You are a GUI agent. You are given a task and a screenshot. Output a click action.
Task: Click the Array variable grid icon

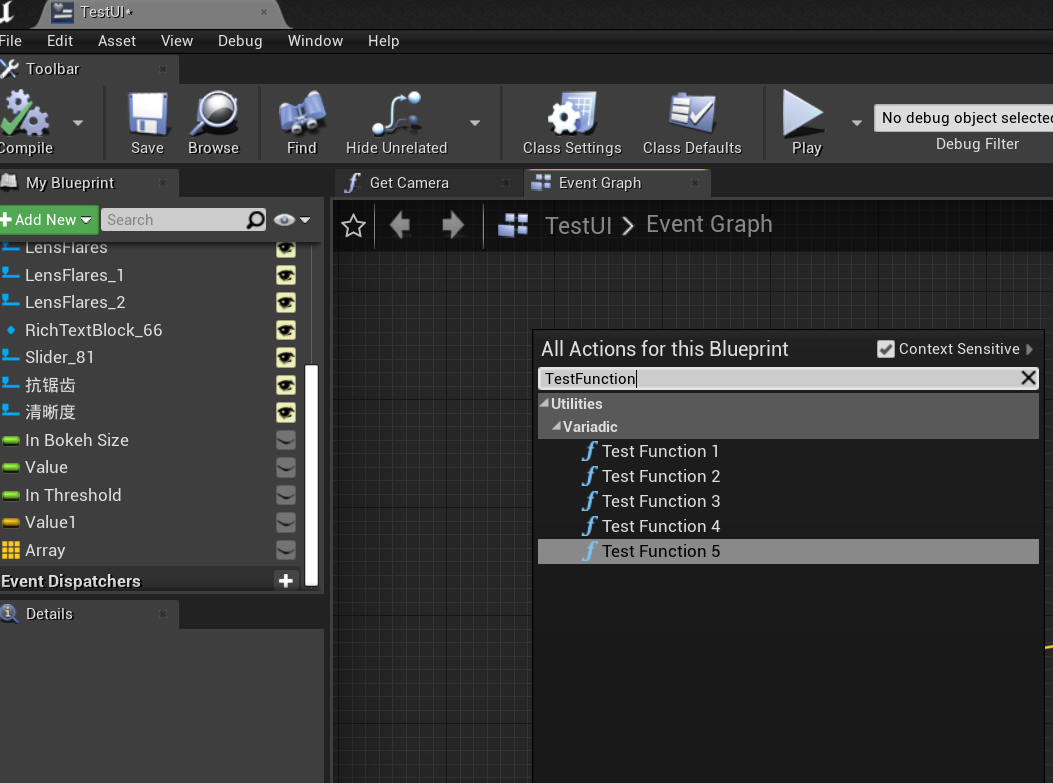11,551
